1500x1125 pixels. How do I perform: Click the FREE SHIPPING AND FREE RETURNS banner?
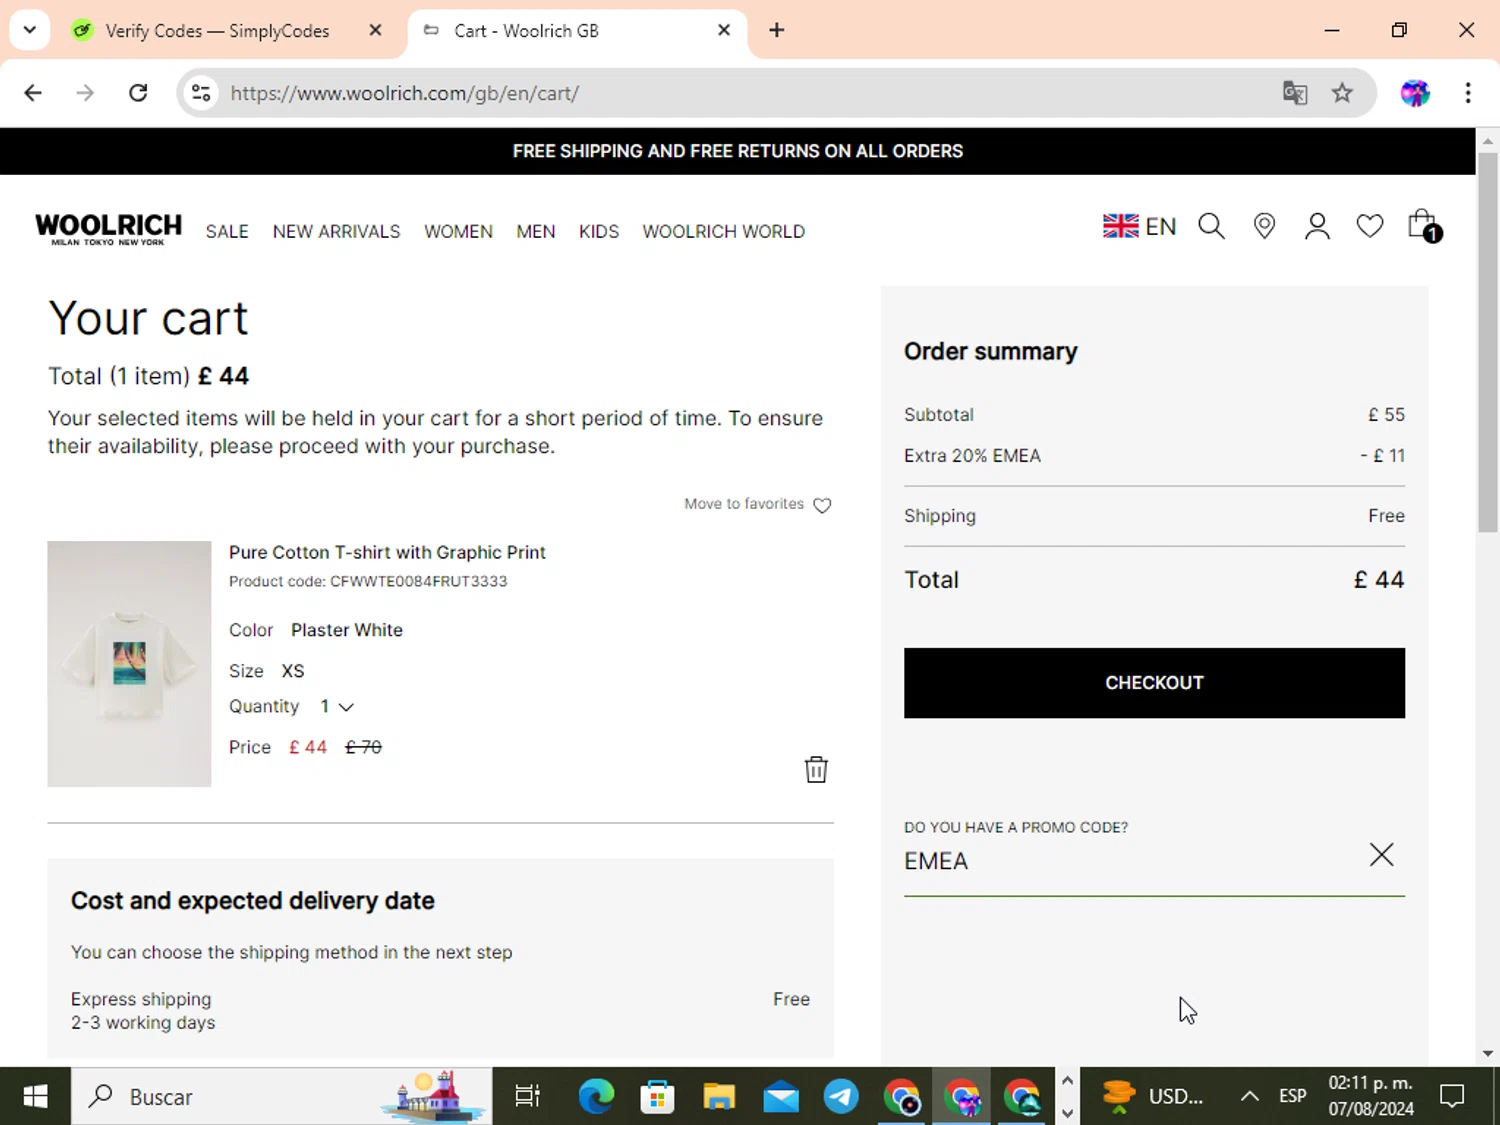pos(738,151)
